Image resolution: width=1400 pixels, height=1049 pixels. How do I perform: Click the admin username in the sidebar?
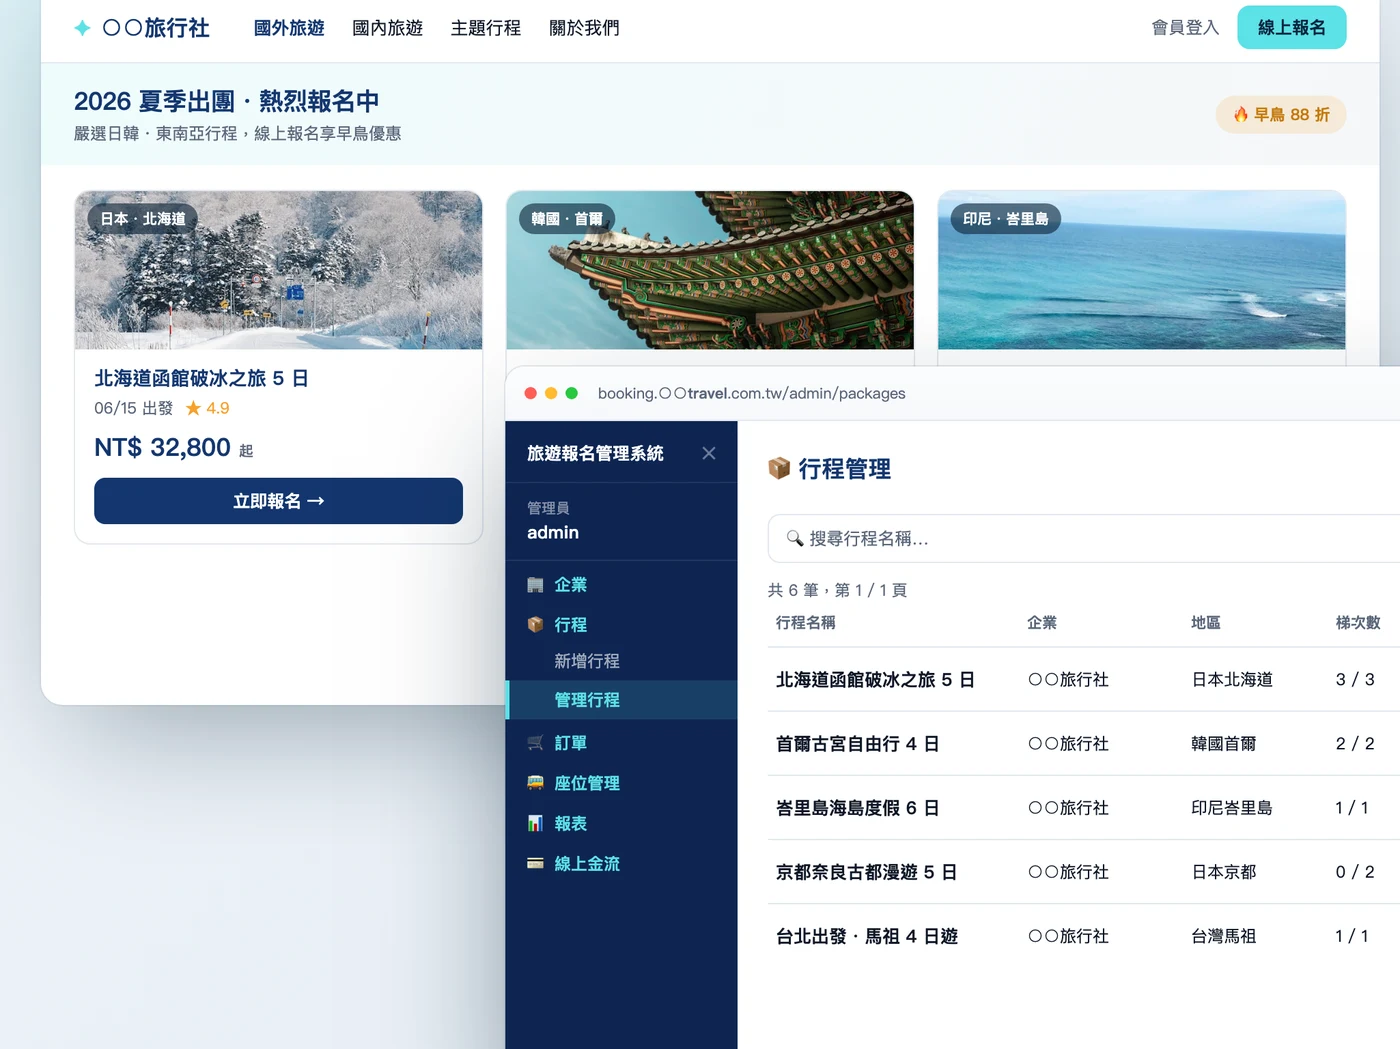[553, 533]
